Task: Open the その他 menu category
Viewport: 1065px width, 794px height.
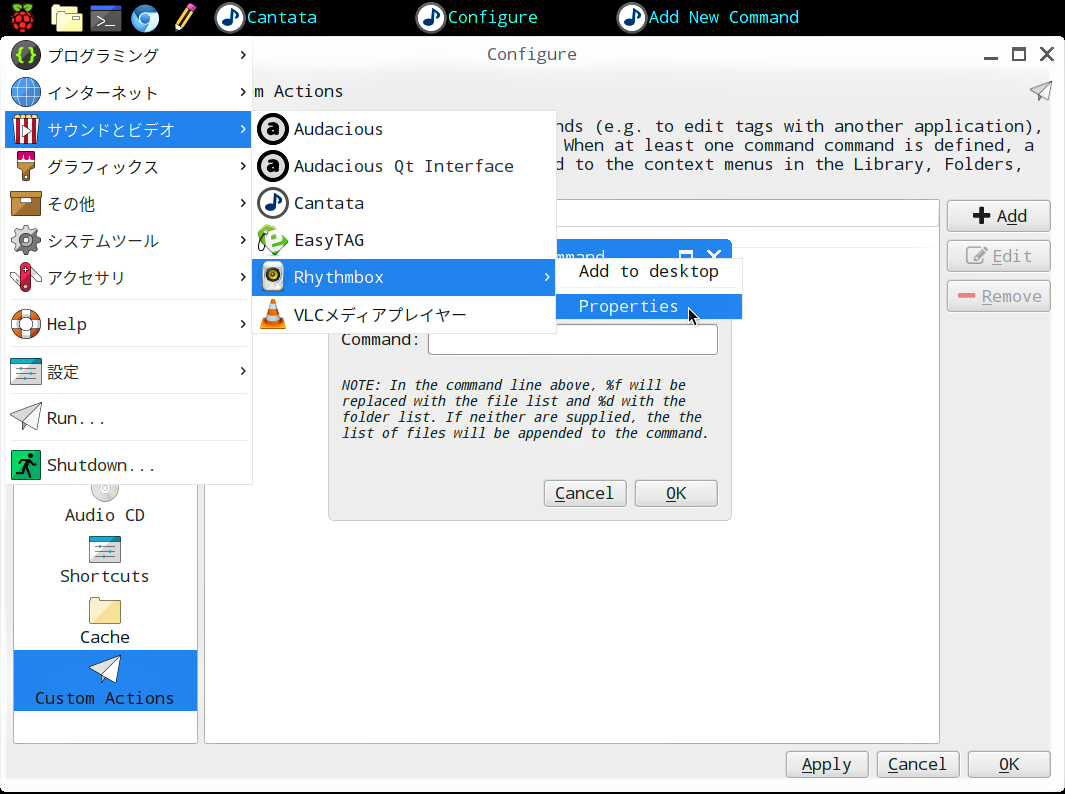Action: point(128,203)
